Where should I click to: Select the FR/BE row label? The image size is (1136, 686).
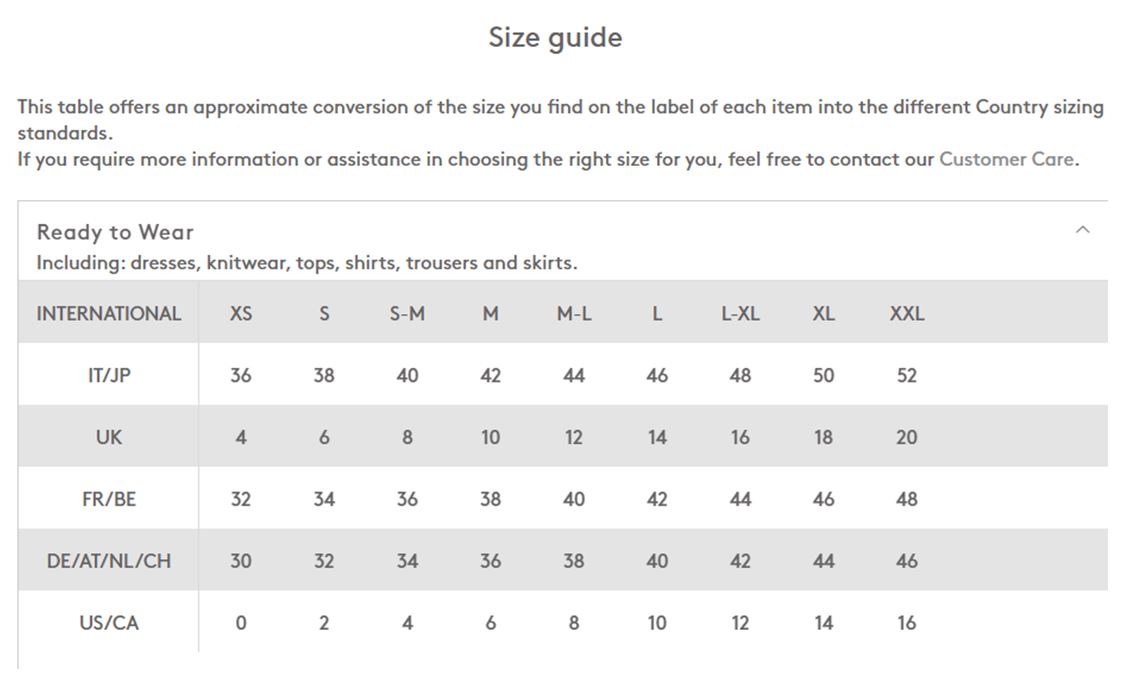pos(109,499)
